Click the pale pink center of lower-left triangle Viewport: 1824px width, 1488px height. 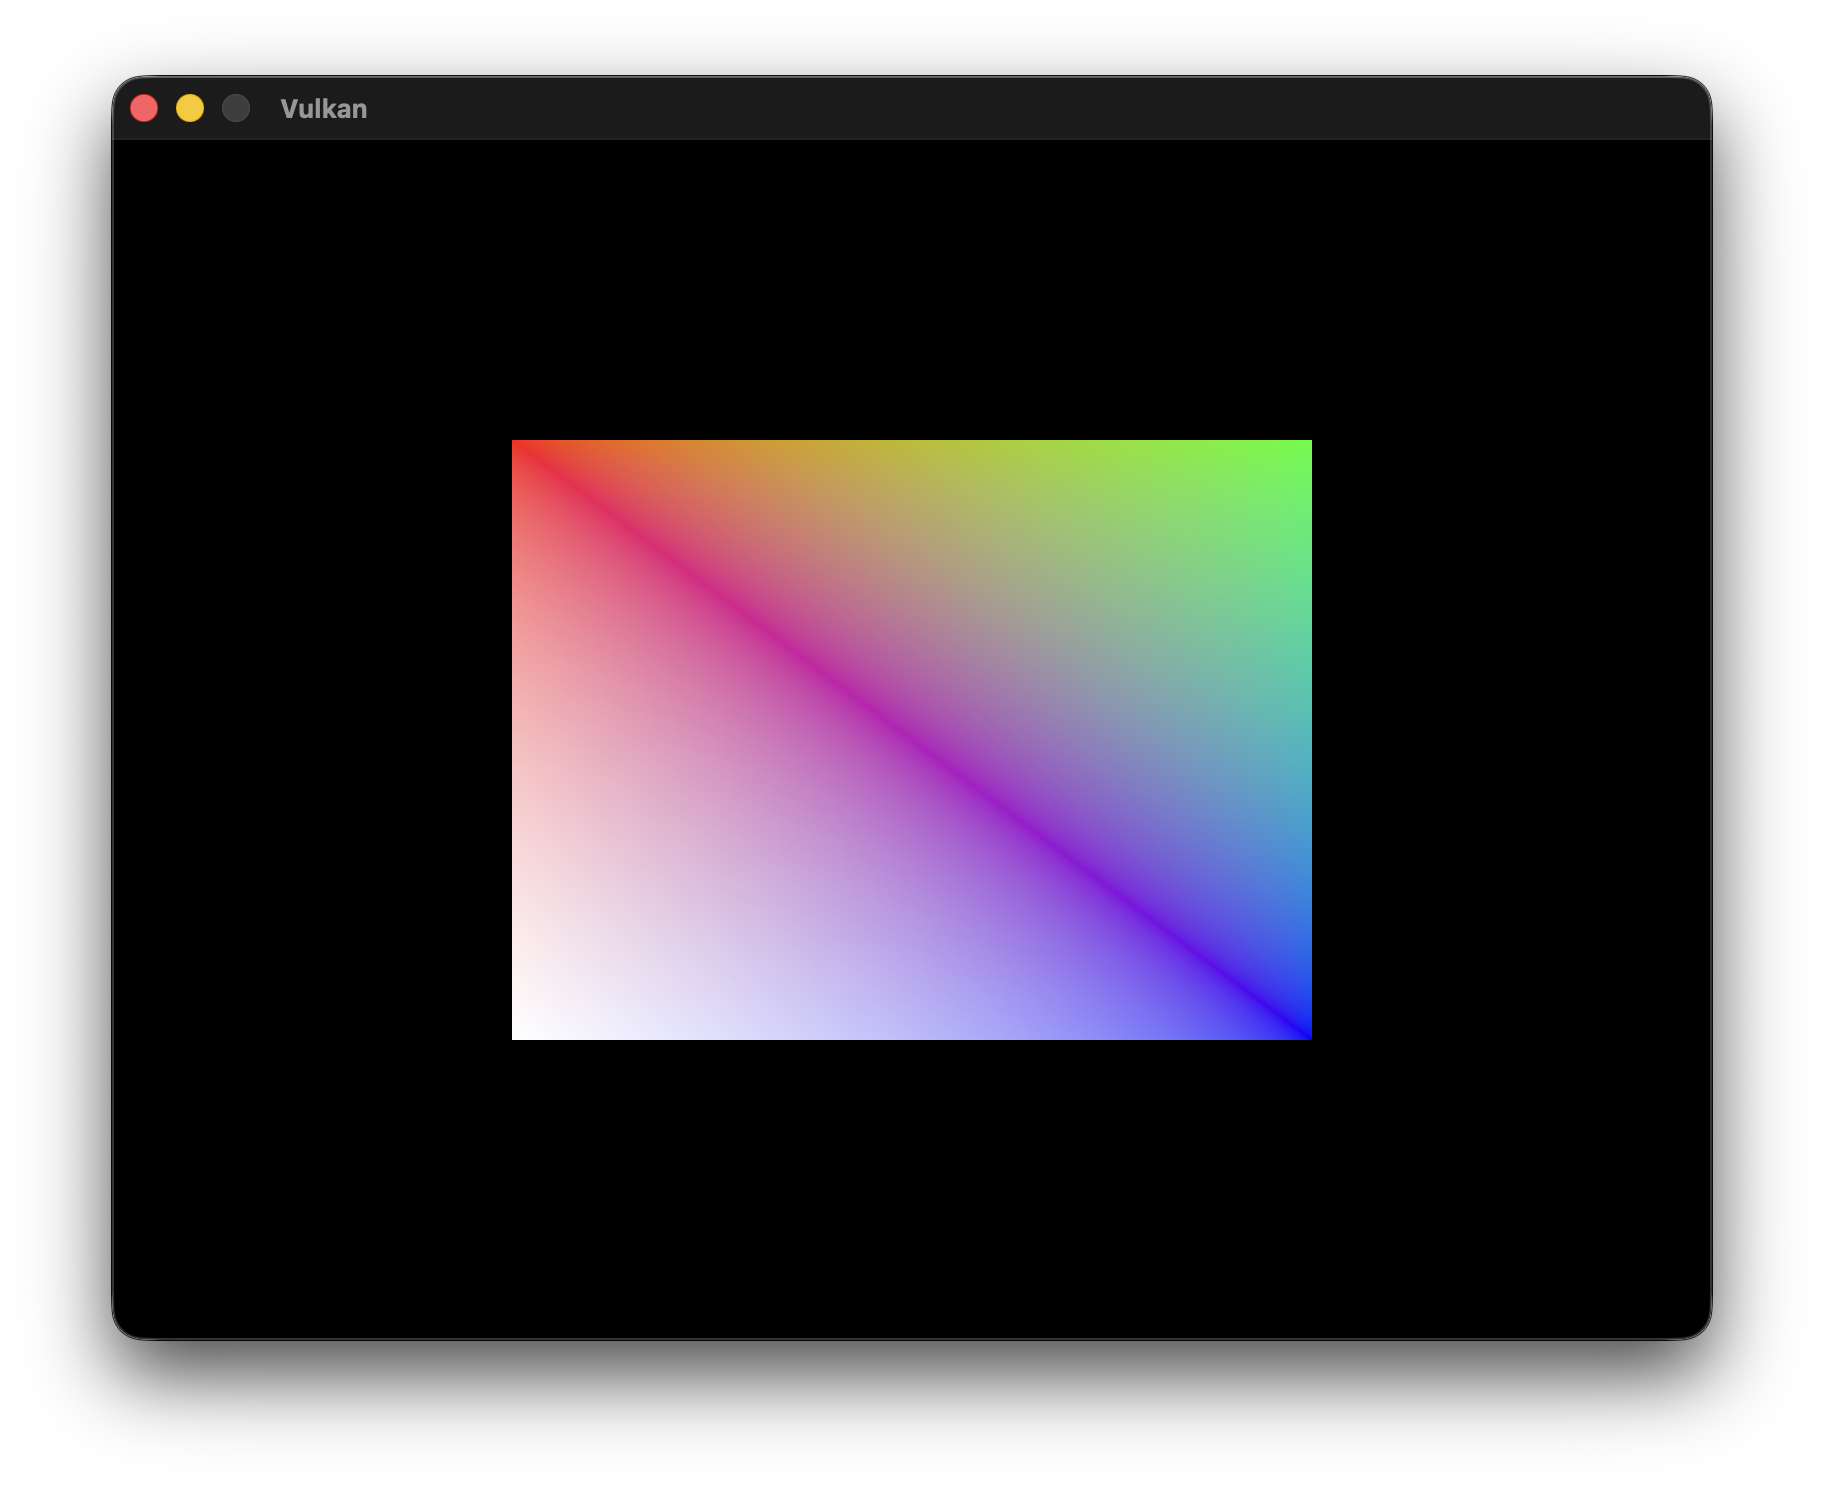tap(778, 840)
